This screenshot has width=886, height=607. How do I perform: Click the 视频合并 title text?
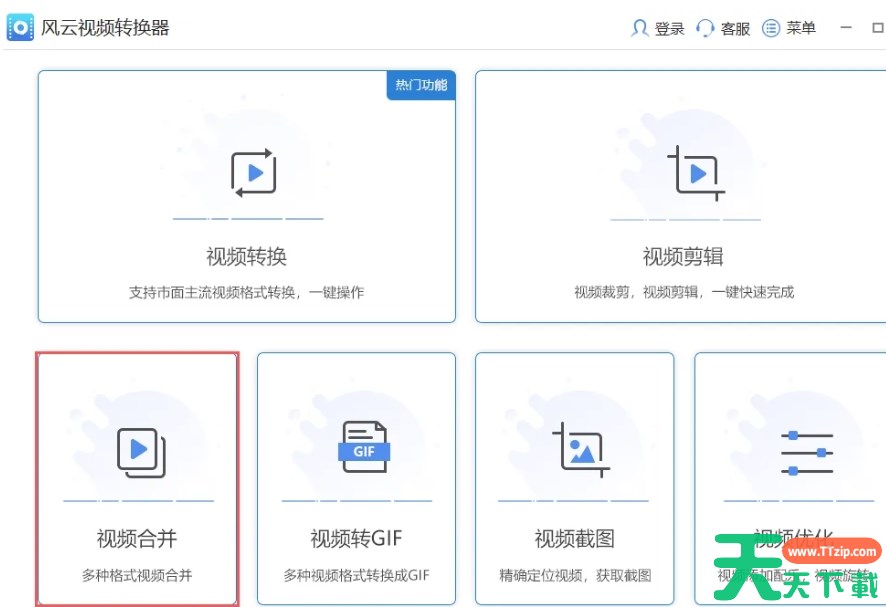click(137, 539)
